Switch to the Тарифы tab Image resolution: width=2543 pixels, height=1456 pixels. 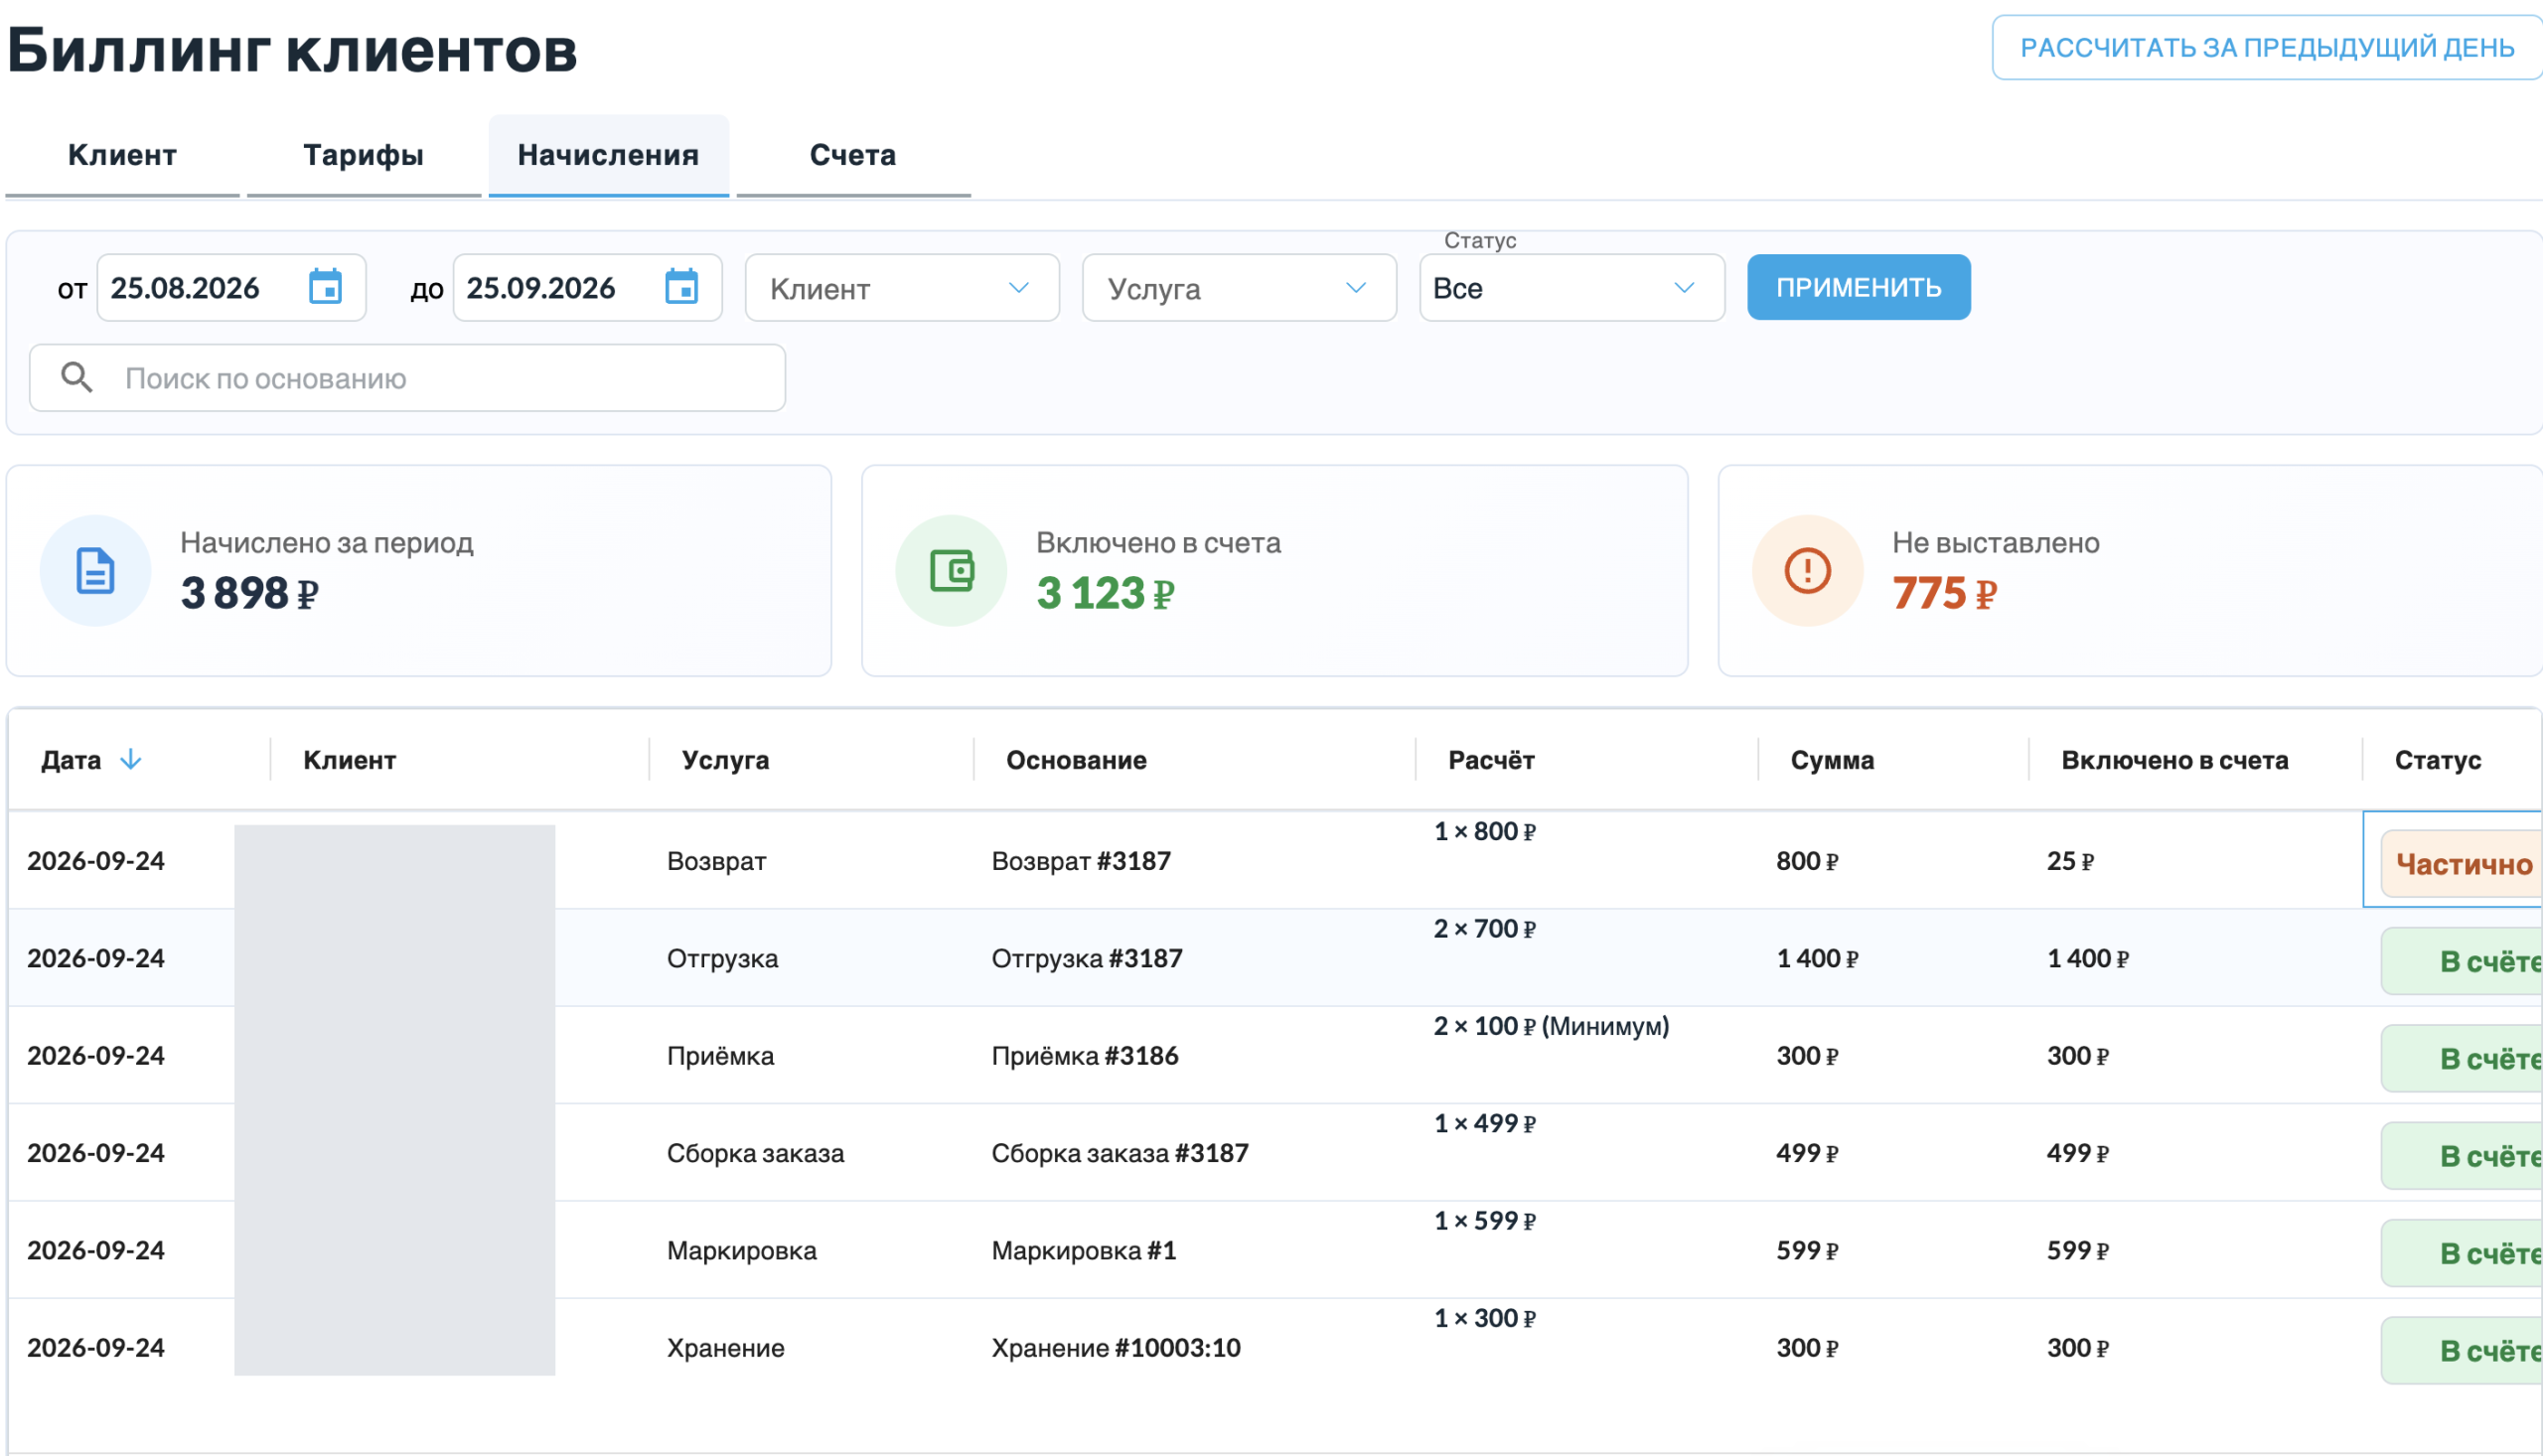click(x=364, y=155)
